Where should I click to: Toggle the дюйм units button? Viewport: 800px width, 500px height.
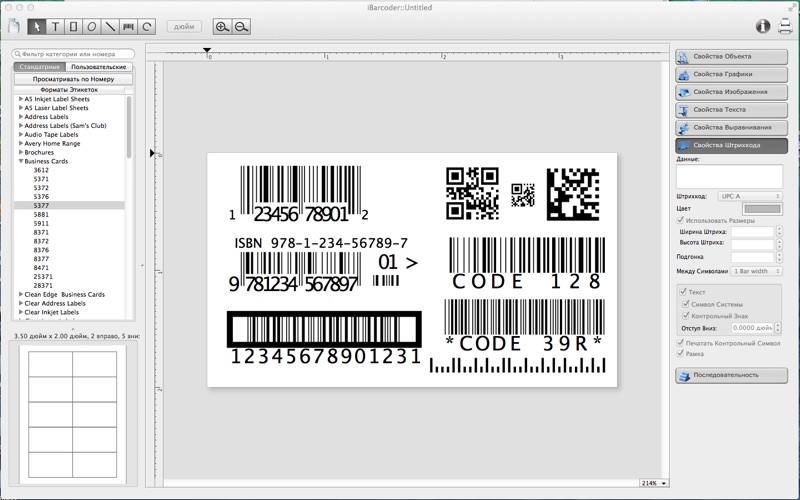184,27
